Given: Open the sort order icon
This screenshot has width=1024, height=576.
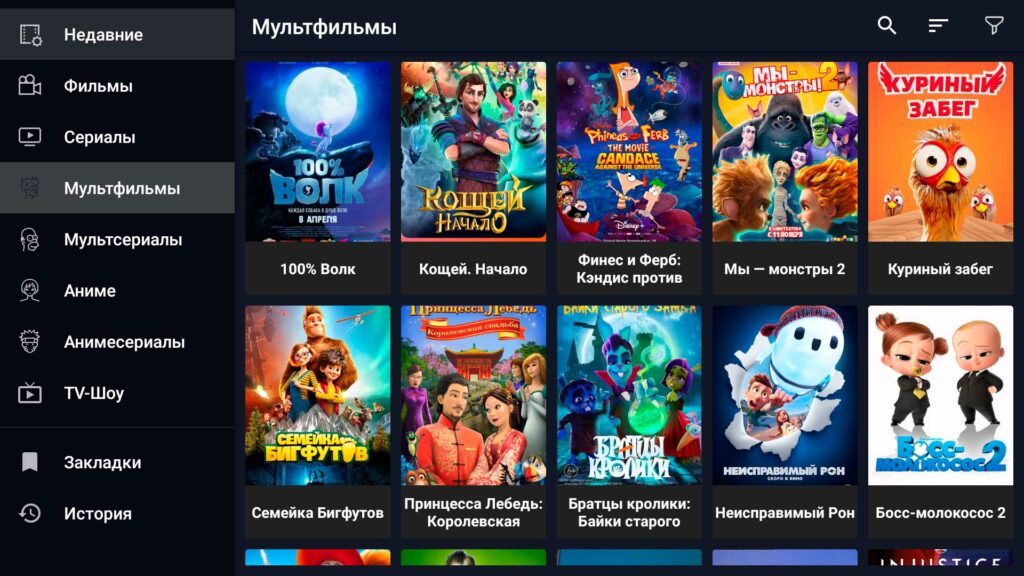Looking at the screenshot, I should (938, 25).
